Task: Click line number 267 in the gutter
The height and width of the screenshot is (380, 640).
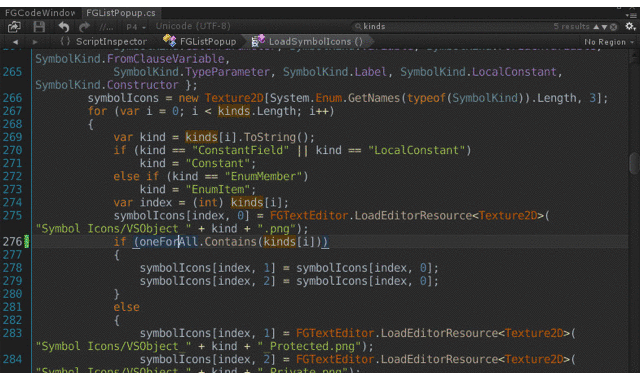Action: (12, 111)
